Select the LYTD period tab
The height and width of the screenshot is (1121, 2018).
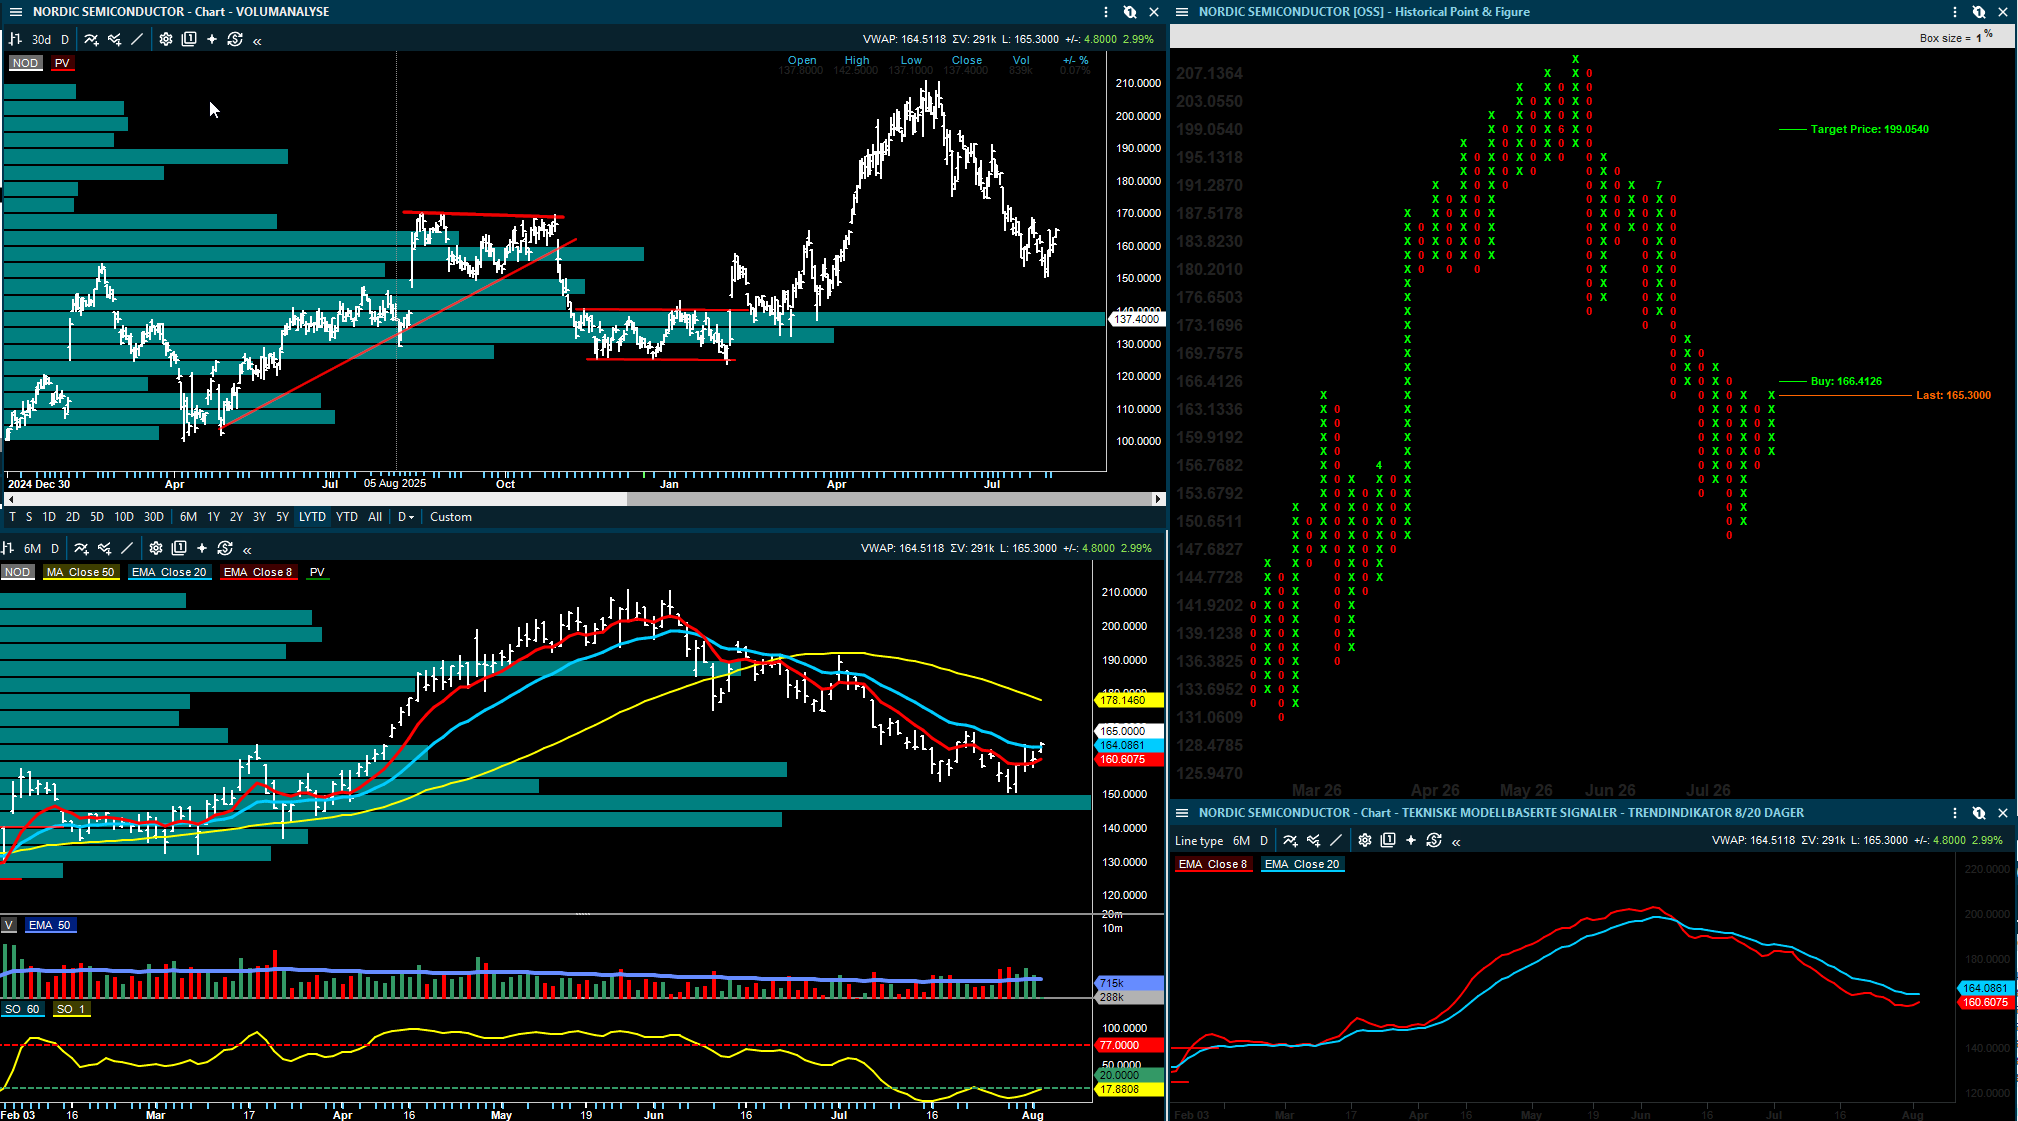click(x=312, y=517)
